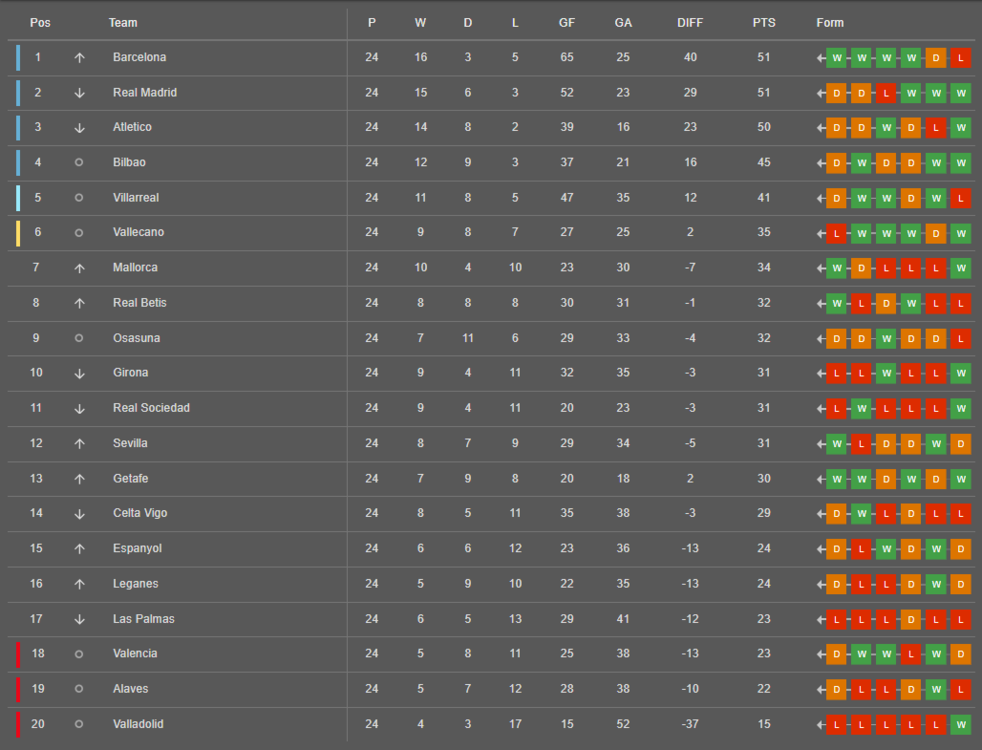Click the green W badge in Valladolid's form
The height and width of the screenshot is (750, 982).
[x=961, y=724]
